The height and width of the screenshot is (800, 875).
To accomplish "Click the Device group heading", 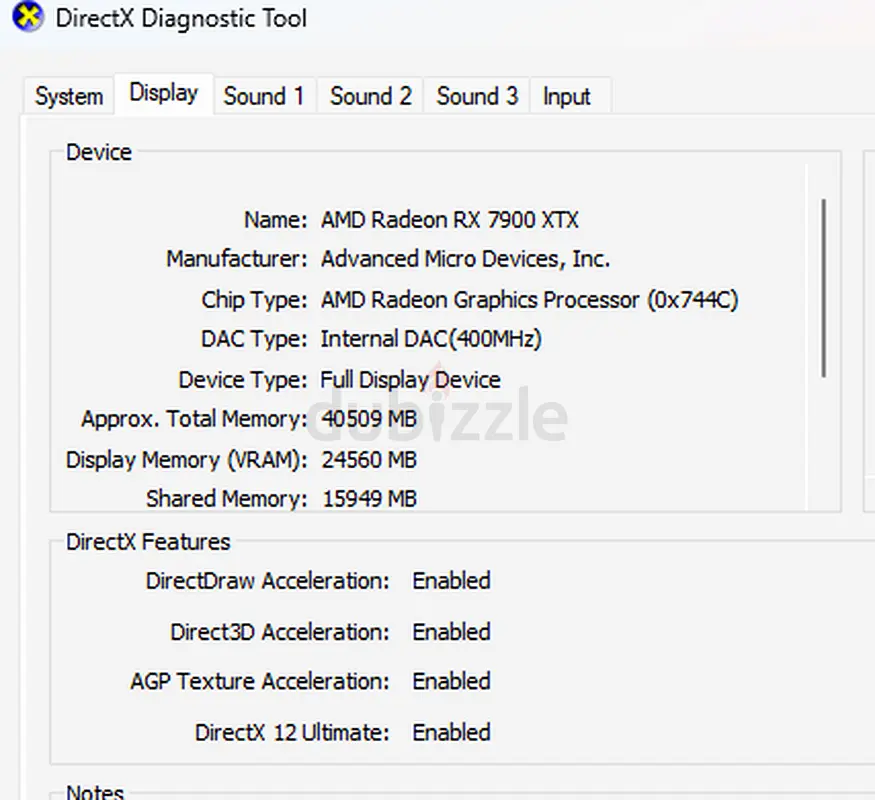I will 99,152.
